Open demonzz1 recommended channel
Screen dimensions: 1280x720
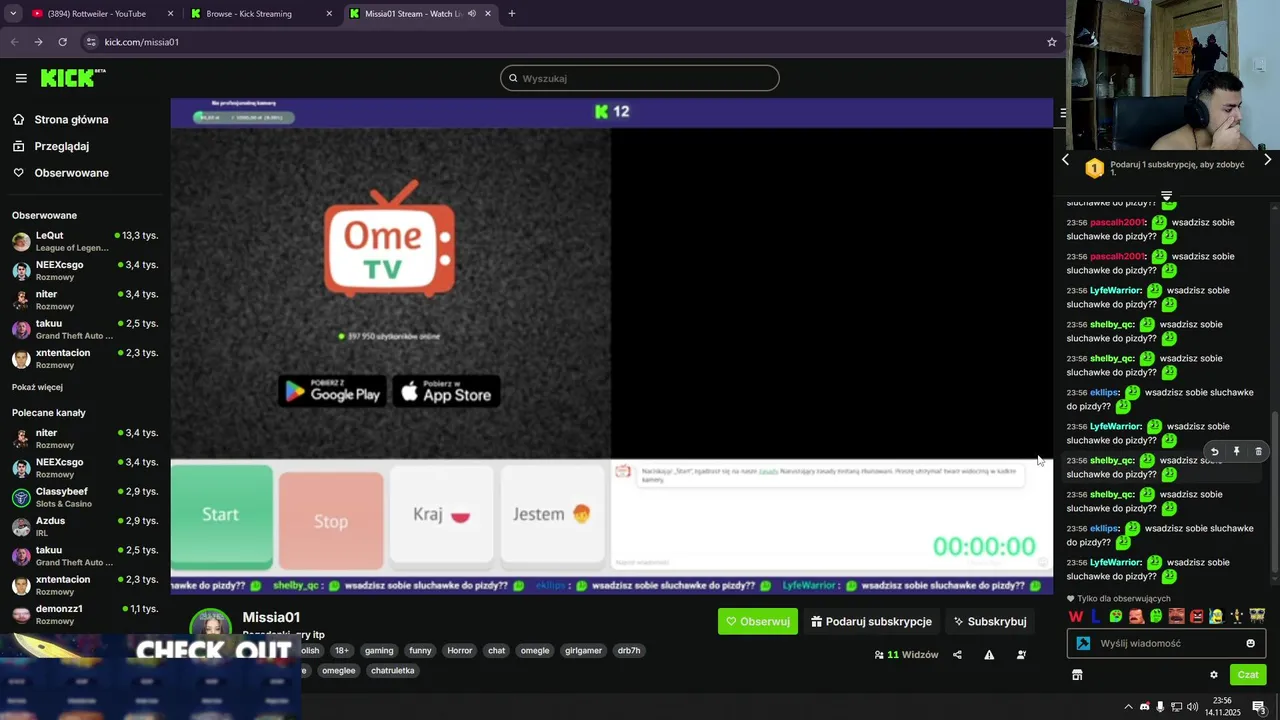tap(85, 614)
